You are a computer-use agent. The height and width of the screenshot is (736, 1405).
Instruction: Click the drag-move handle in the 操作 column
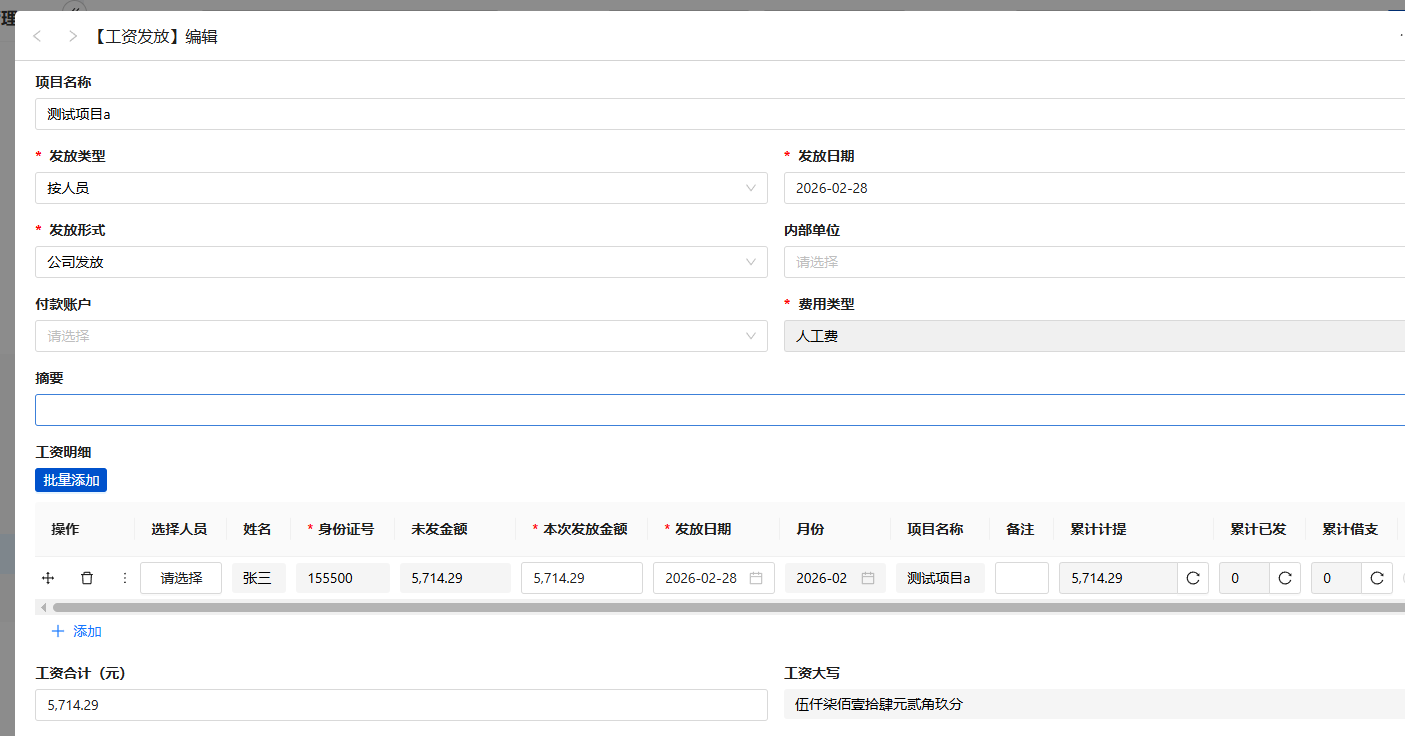pos(47,578)
